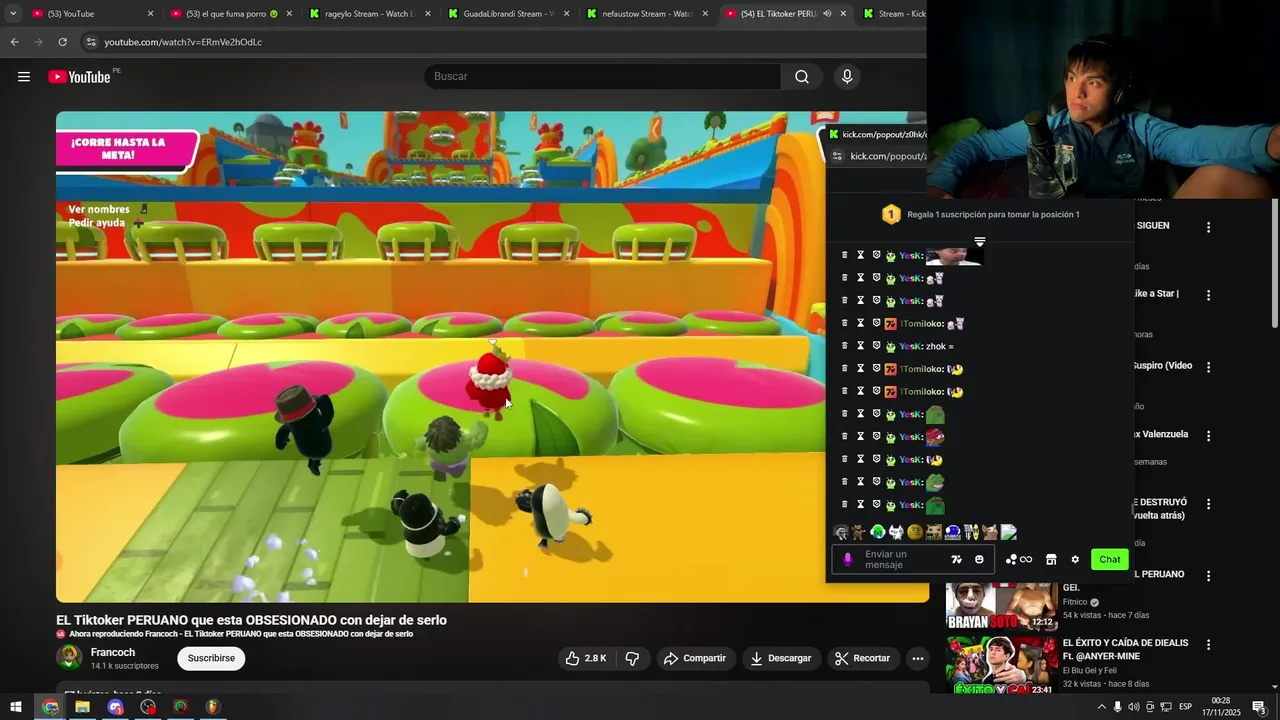1280x720 pixels.
Task: Click Descargar button
Action: [x=781, y=658]
